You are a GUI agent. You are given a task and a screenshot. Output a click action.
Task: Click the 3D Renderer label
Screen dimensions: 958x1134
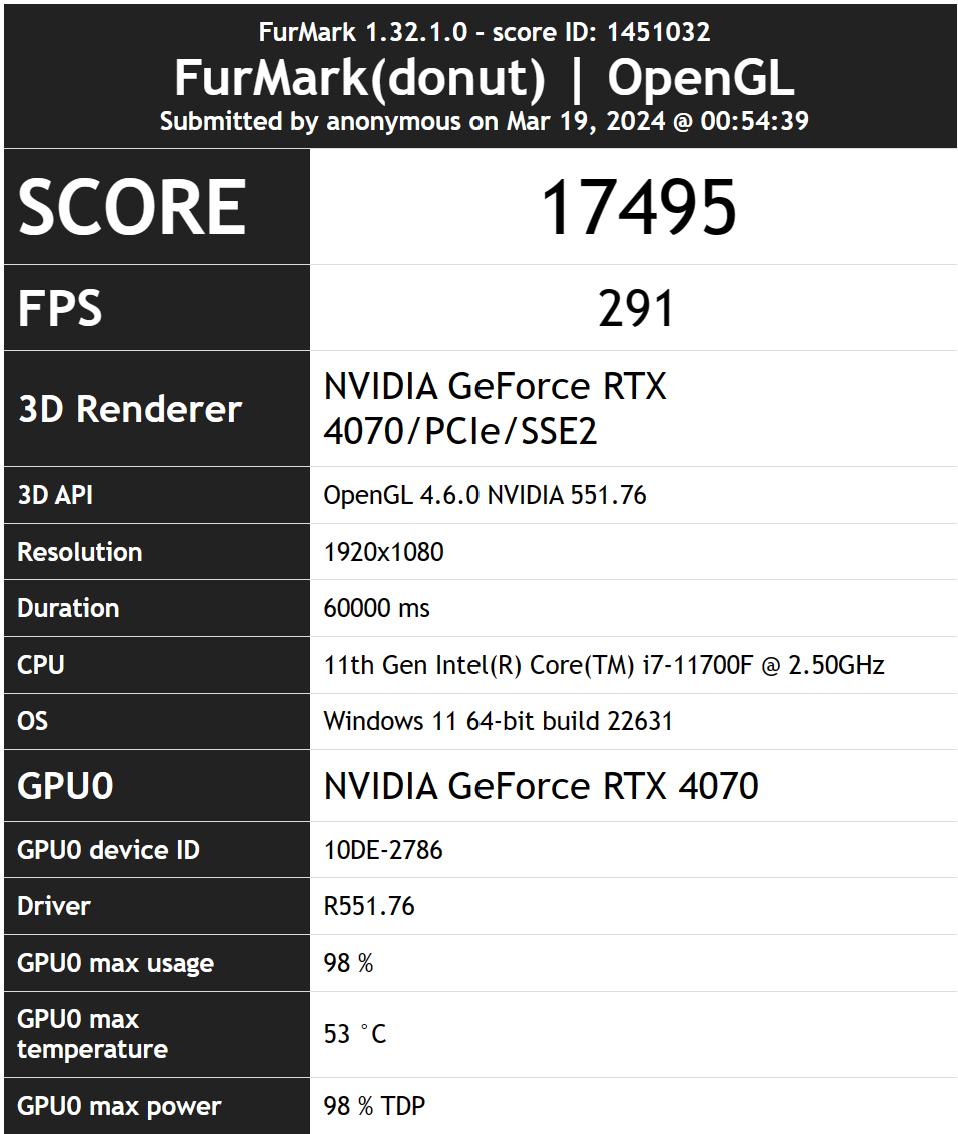tap(130, 409)
